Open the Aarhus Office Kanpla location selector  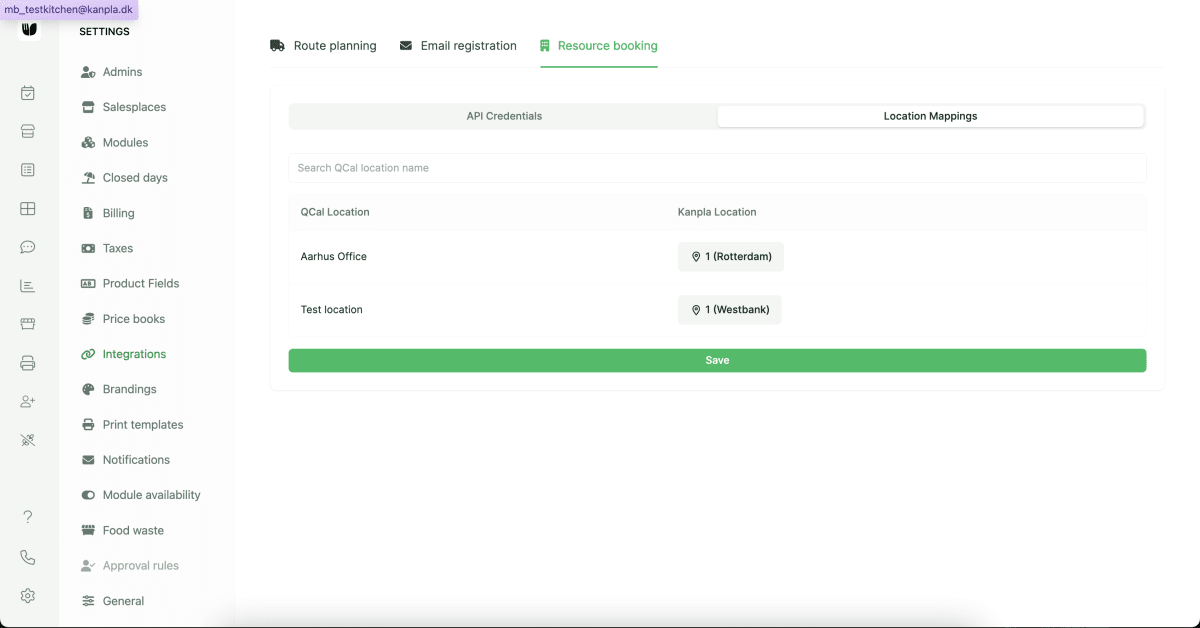(x=730, y=257)
